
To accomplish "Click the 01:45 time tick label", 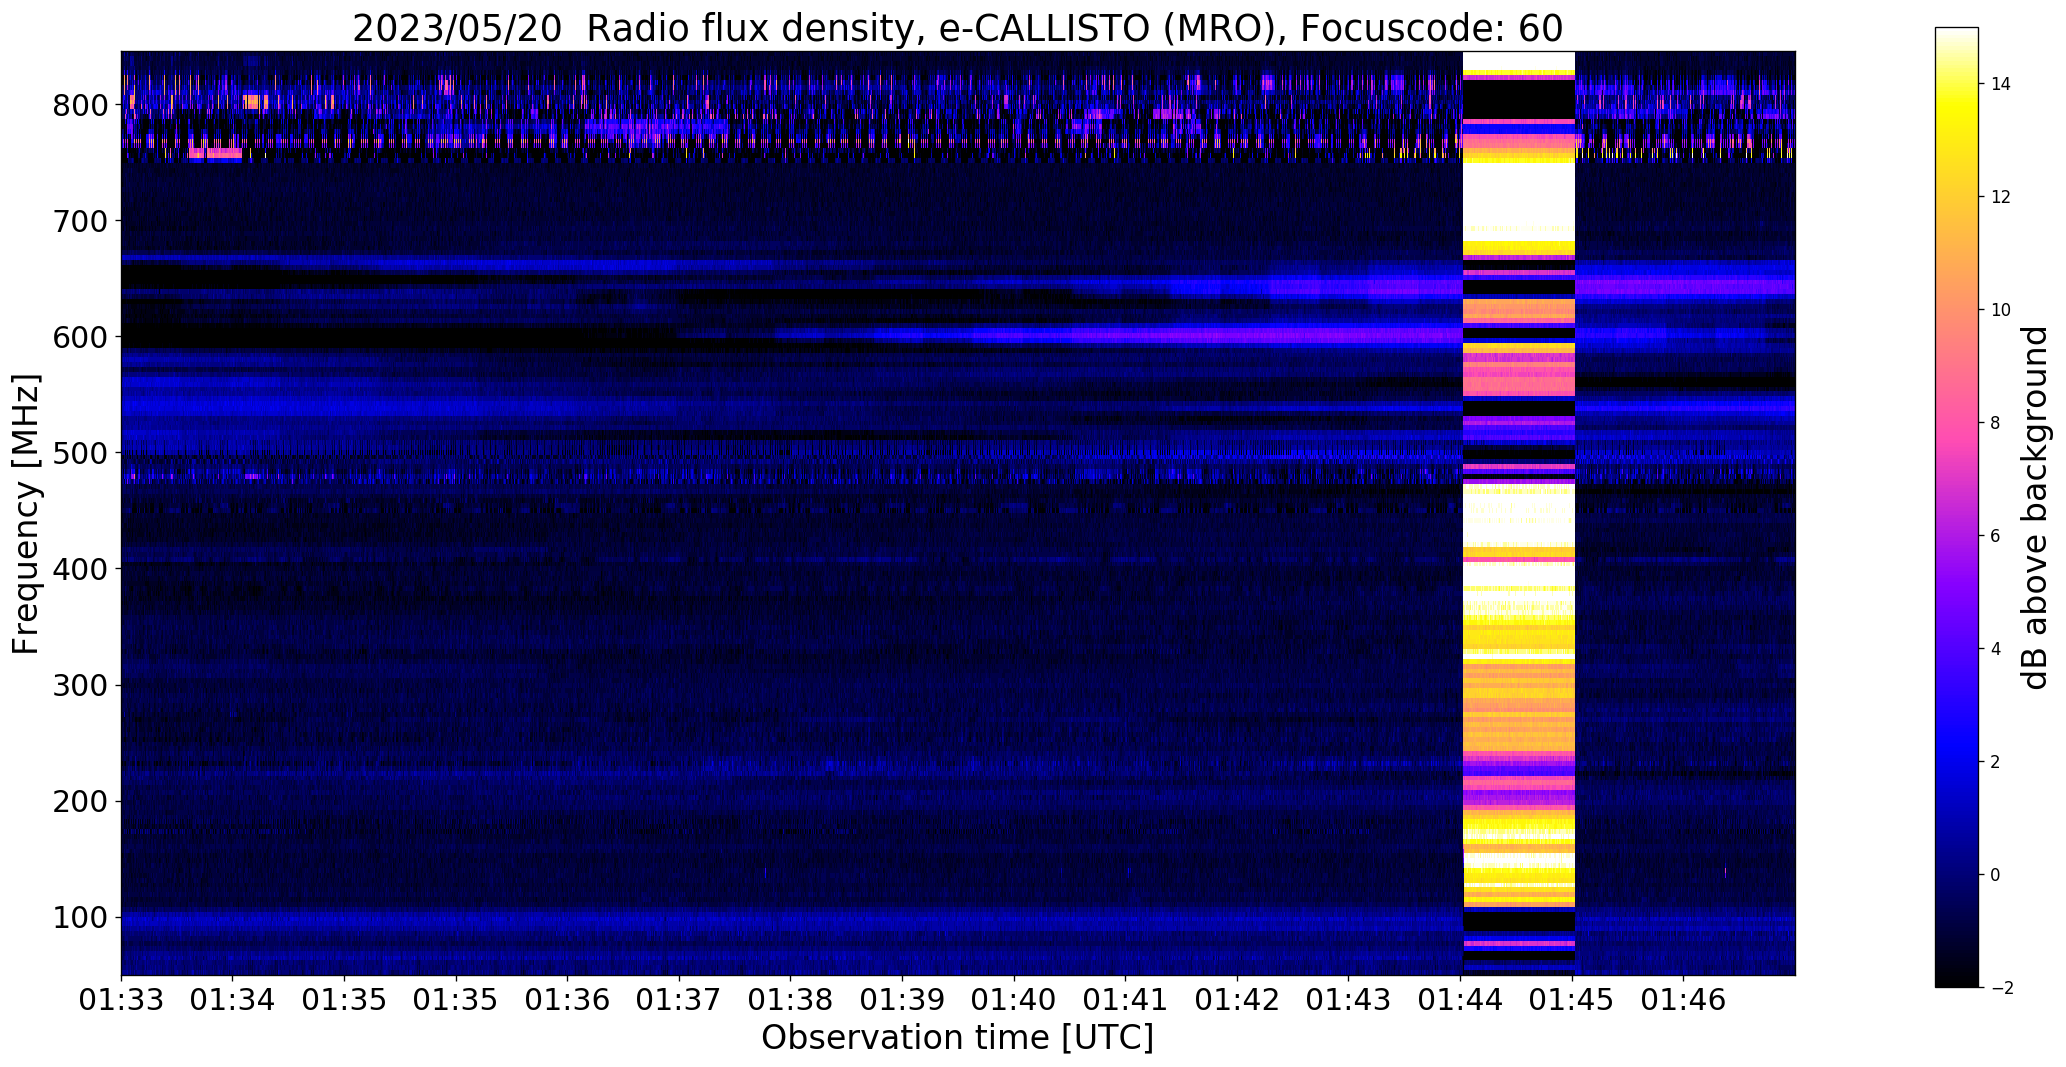I will tap(1573, 999).
